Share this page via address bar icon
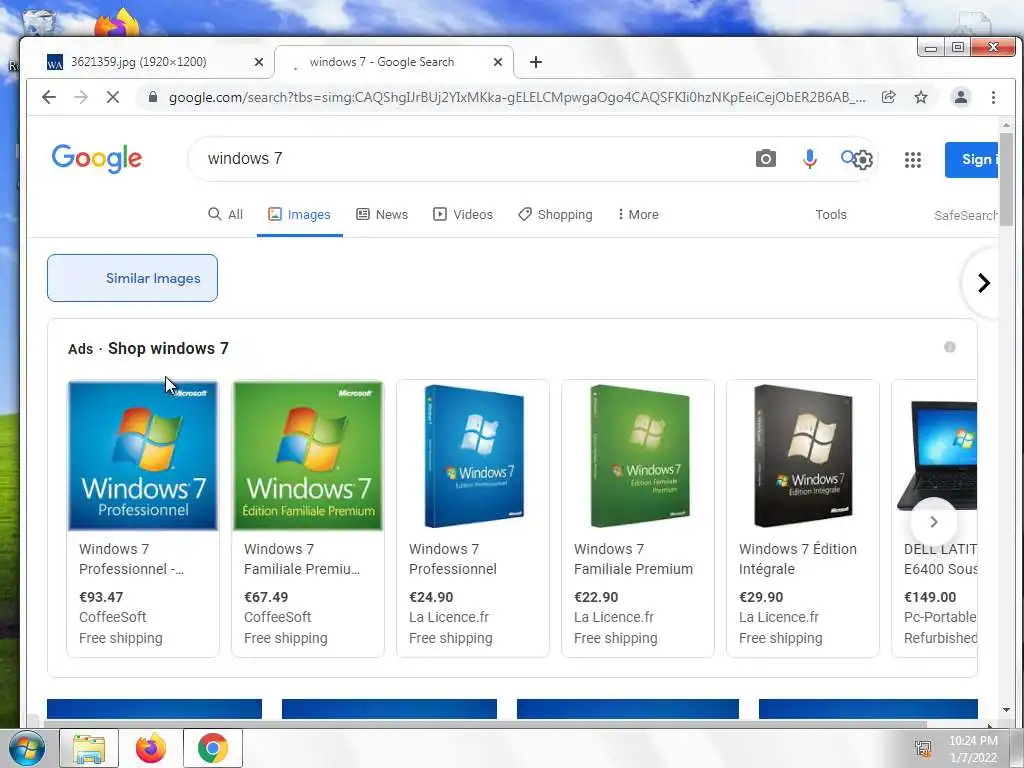This screenshot has height=768, width=1024. pyautogui.click(x=888, y=97)
